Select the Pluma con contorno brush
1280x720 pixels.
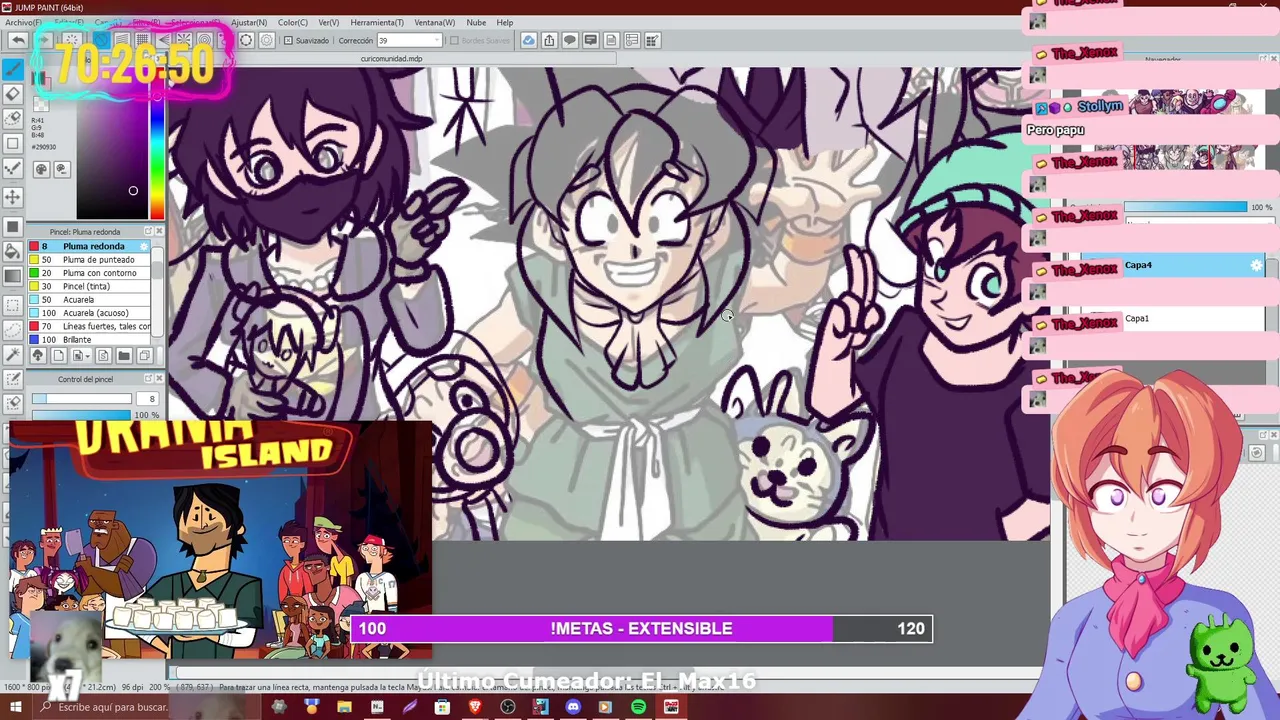(88, 273)
